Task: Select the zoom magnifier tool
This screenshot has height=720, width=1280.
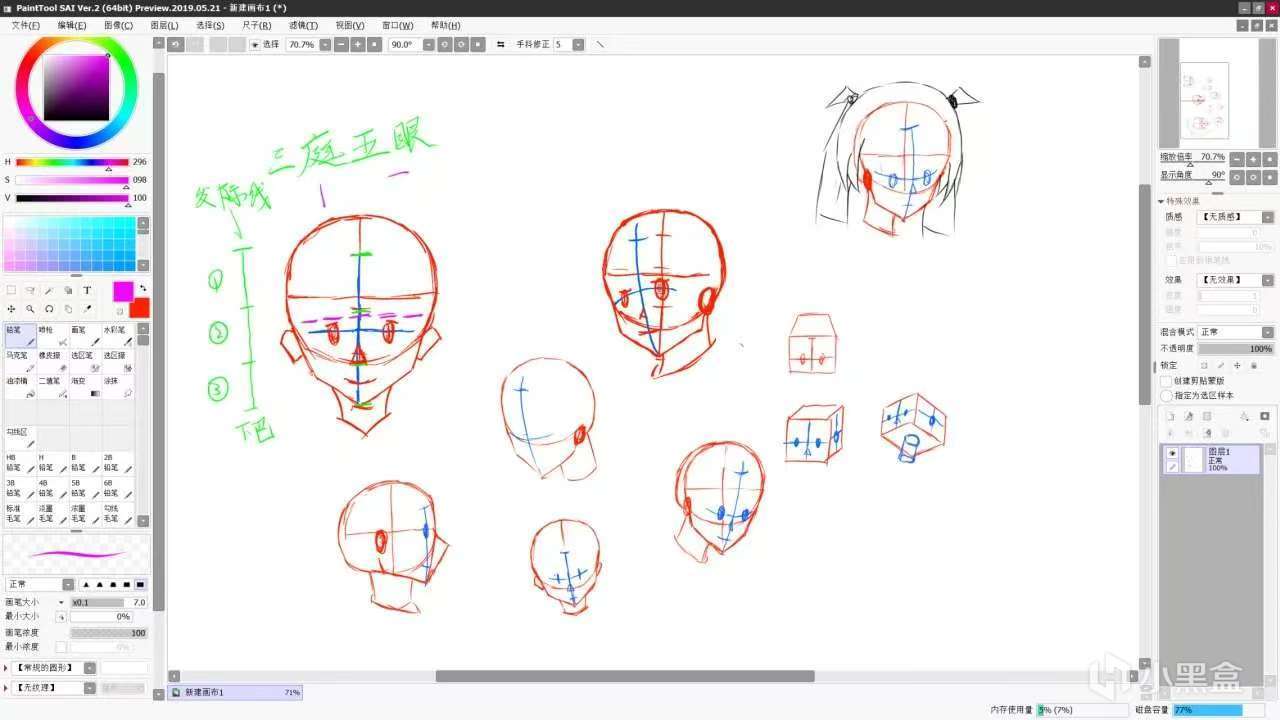Action: click(30, 309)
